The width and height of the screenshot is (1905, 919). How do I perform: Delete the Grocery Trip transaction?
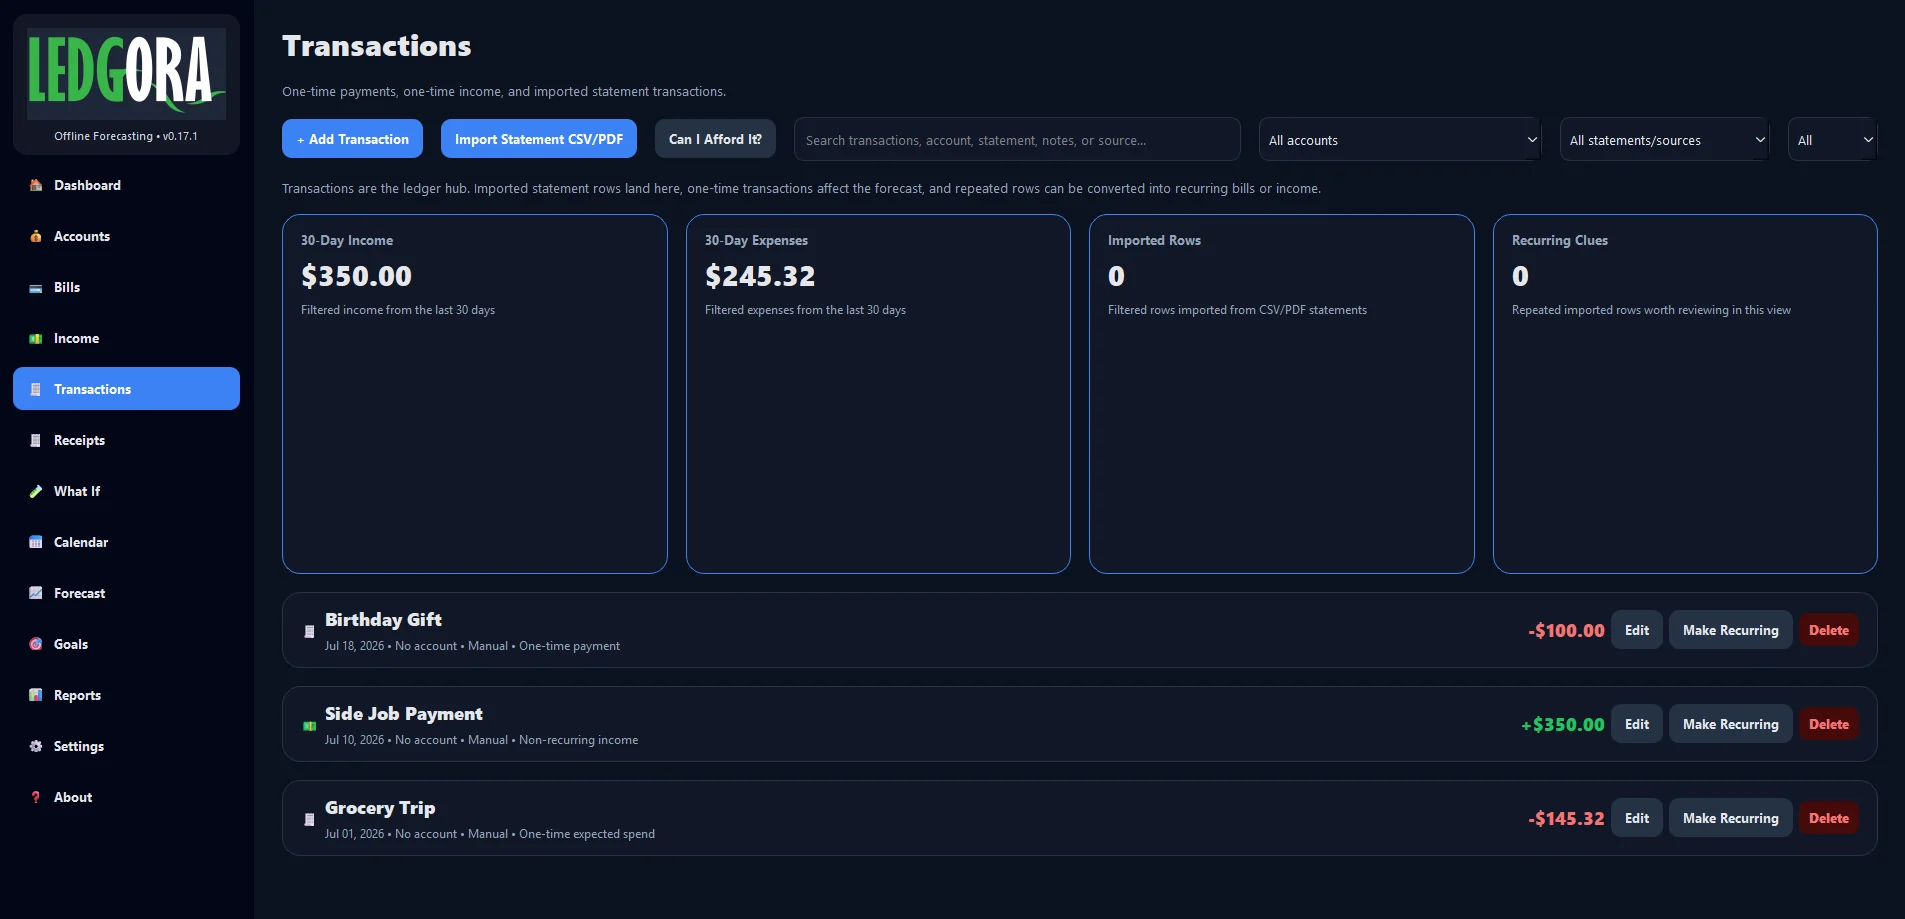(1829, 818)
